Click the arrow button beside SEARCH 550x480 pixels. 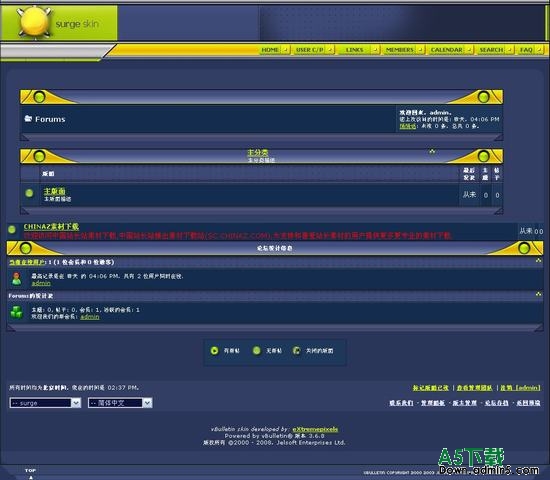pos(510,50)
